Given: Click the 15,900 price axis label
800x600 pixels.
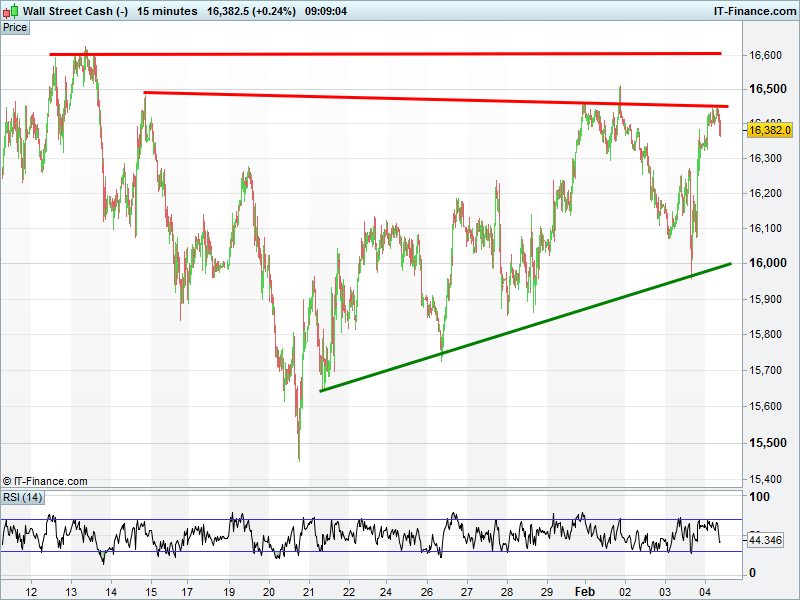Looking at the screenshot, I should coord(765,299).
